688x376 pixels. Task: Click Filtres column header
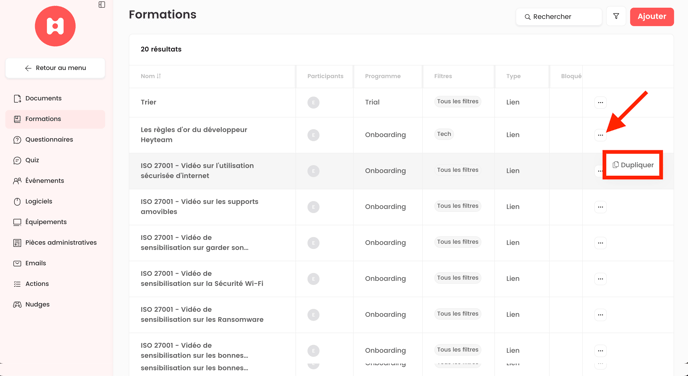pyautogui.click(x=443, y=76)
